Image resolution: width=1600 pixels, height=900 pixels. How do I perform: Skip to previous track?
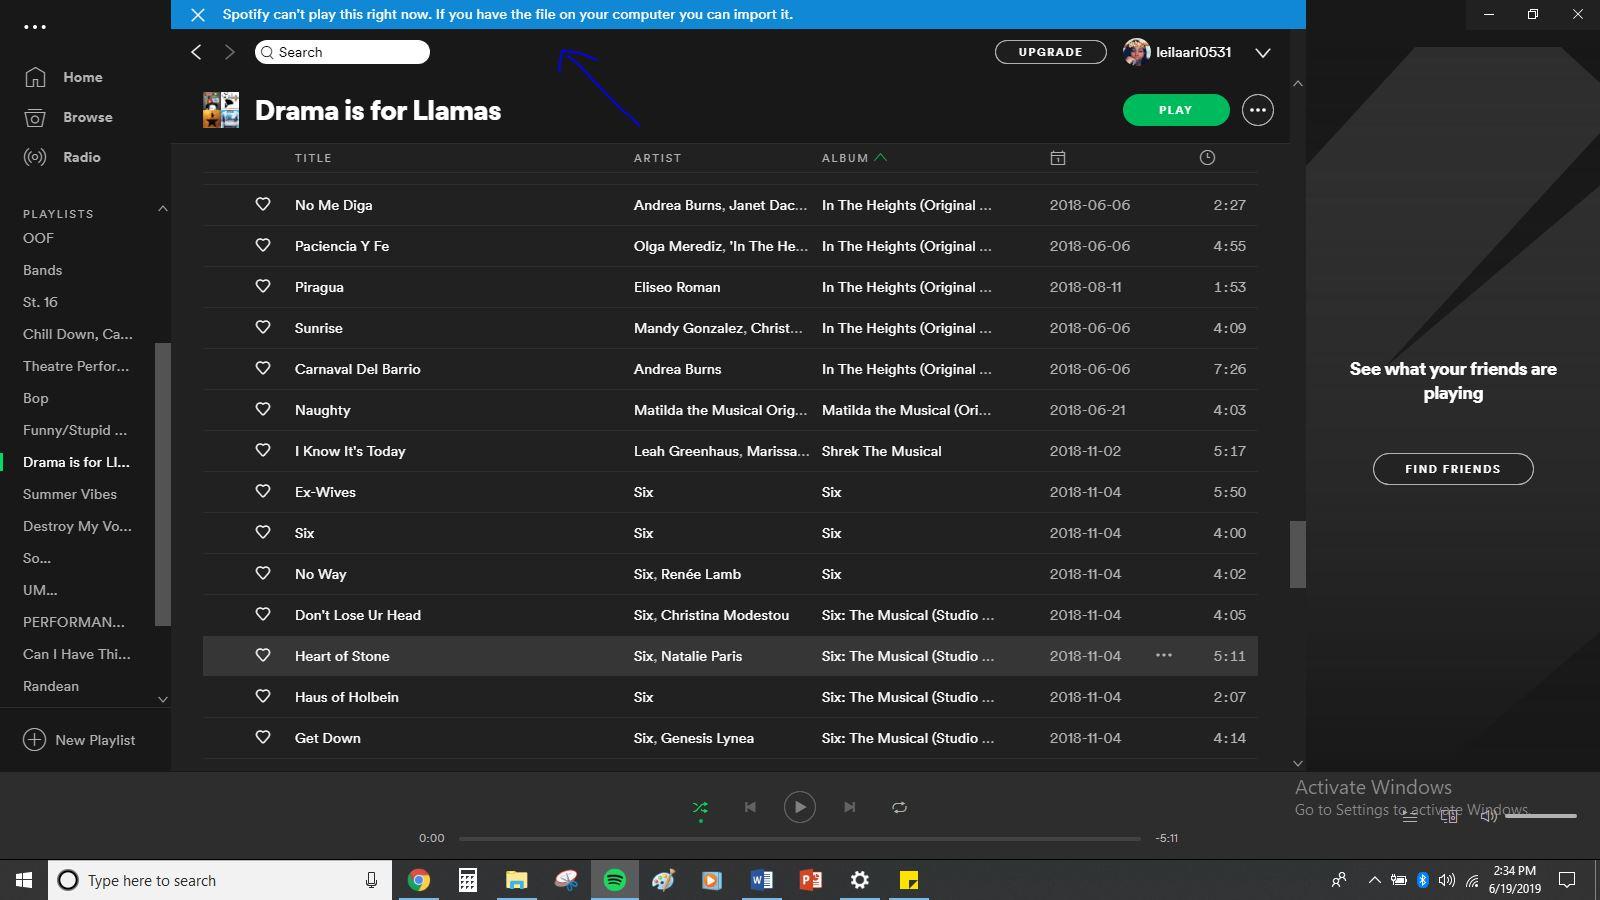click(750, 807)
